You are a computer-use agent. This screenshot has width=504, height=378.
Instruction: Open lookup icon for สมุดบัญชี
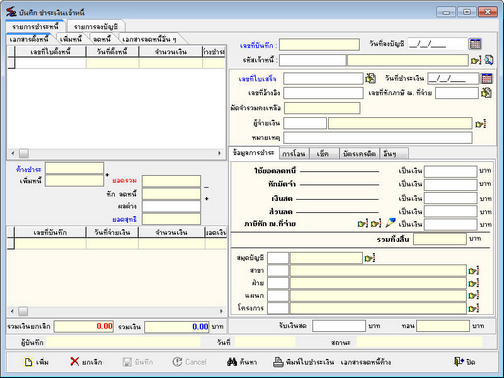tap(370, 258)
